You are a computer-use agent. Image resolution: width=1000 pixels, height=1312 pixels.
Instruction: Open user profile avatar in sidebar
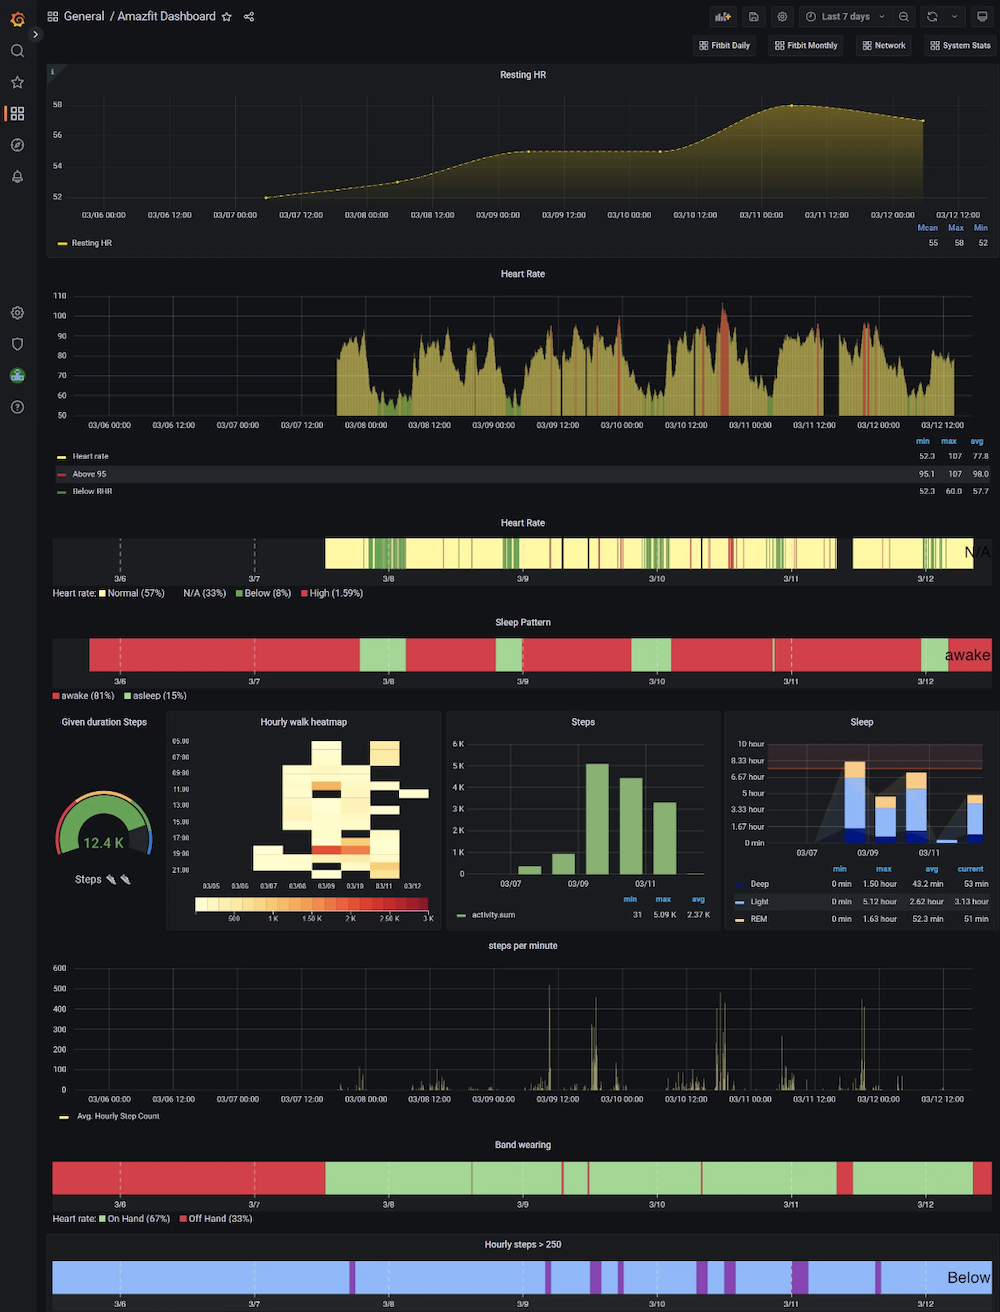point(17,376)
